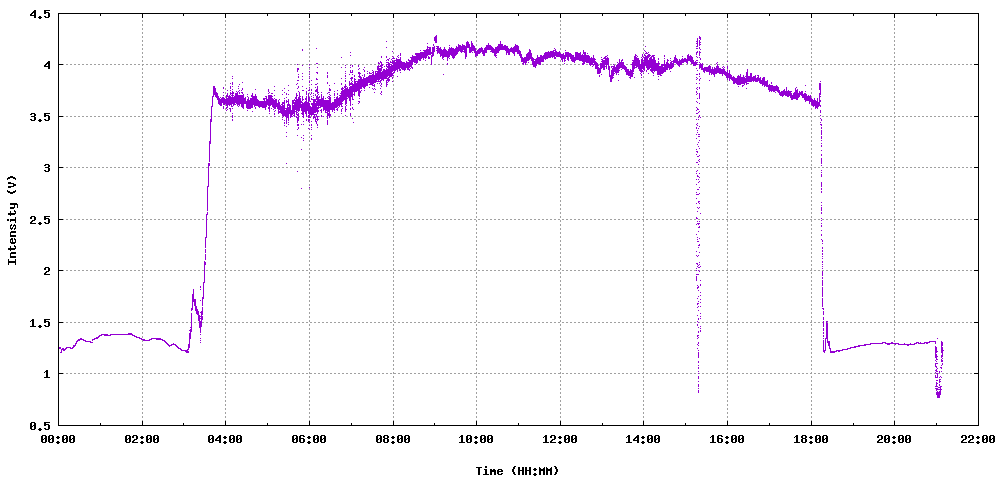Click the 'Intensity (V)' y-axis title
This screenshot has width=1000, height=480.
11,219
